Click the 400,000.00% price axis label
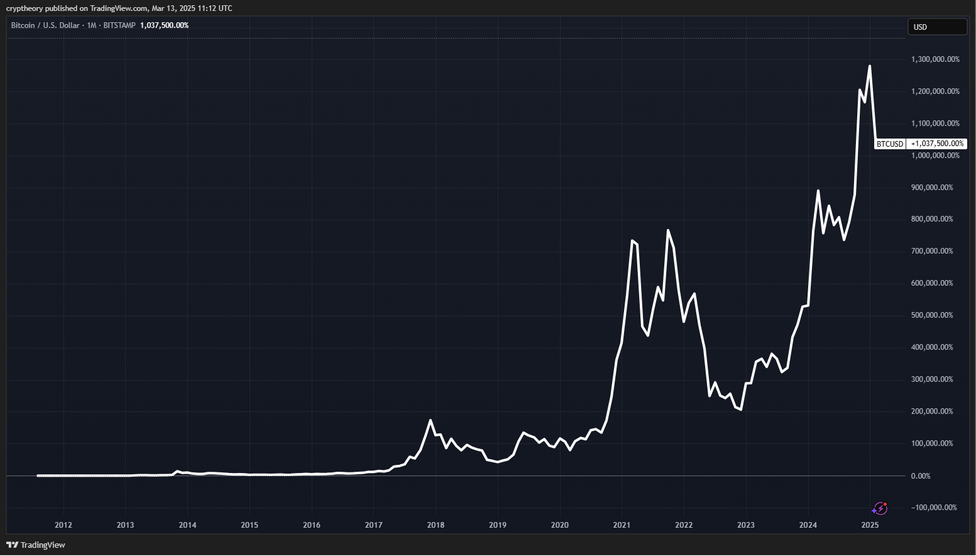976x556 pixels. tap(932, 347)
